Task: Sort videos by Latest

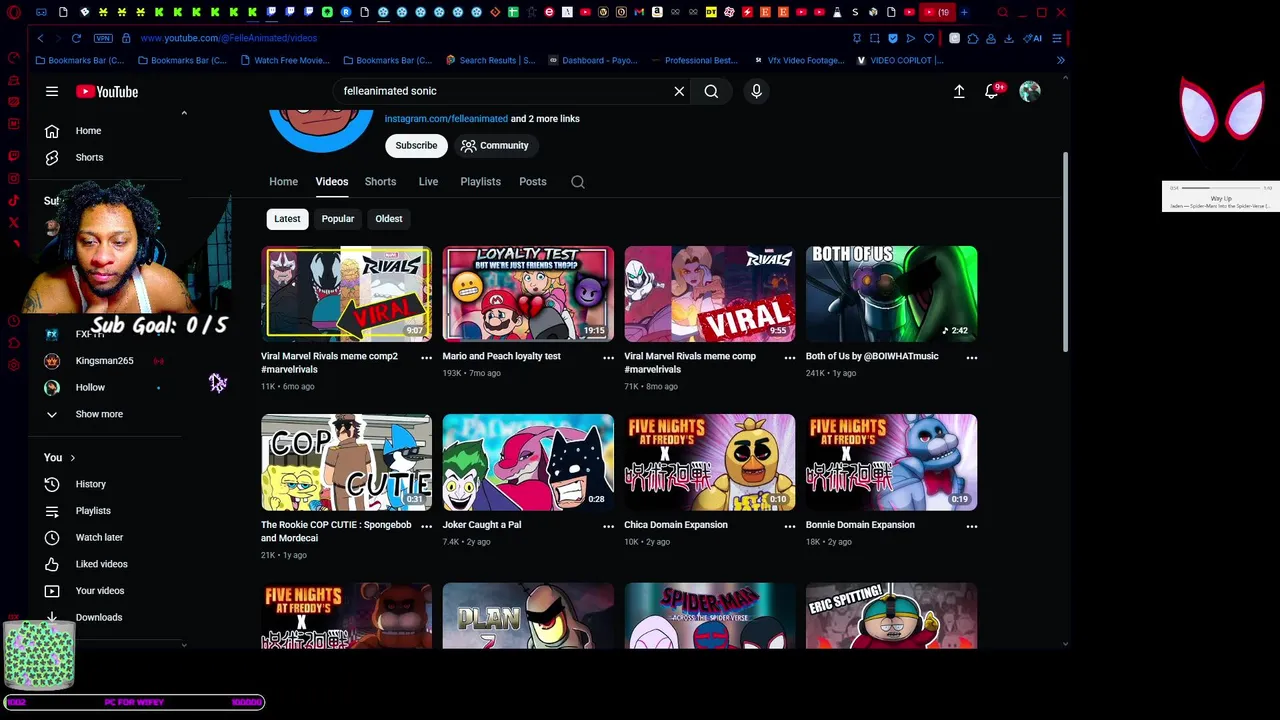Action: [287, 219]
